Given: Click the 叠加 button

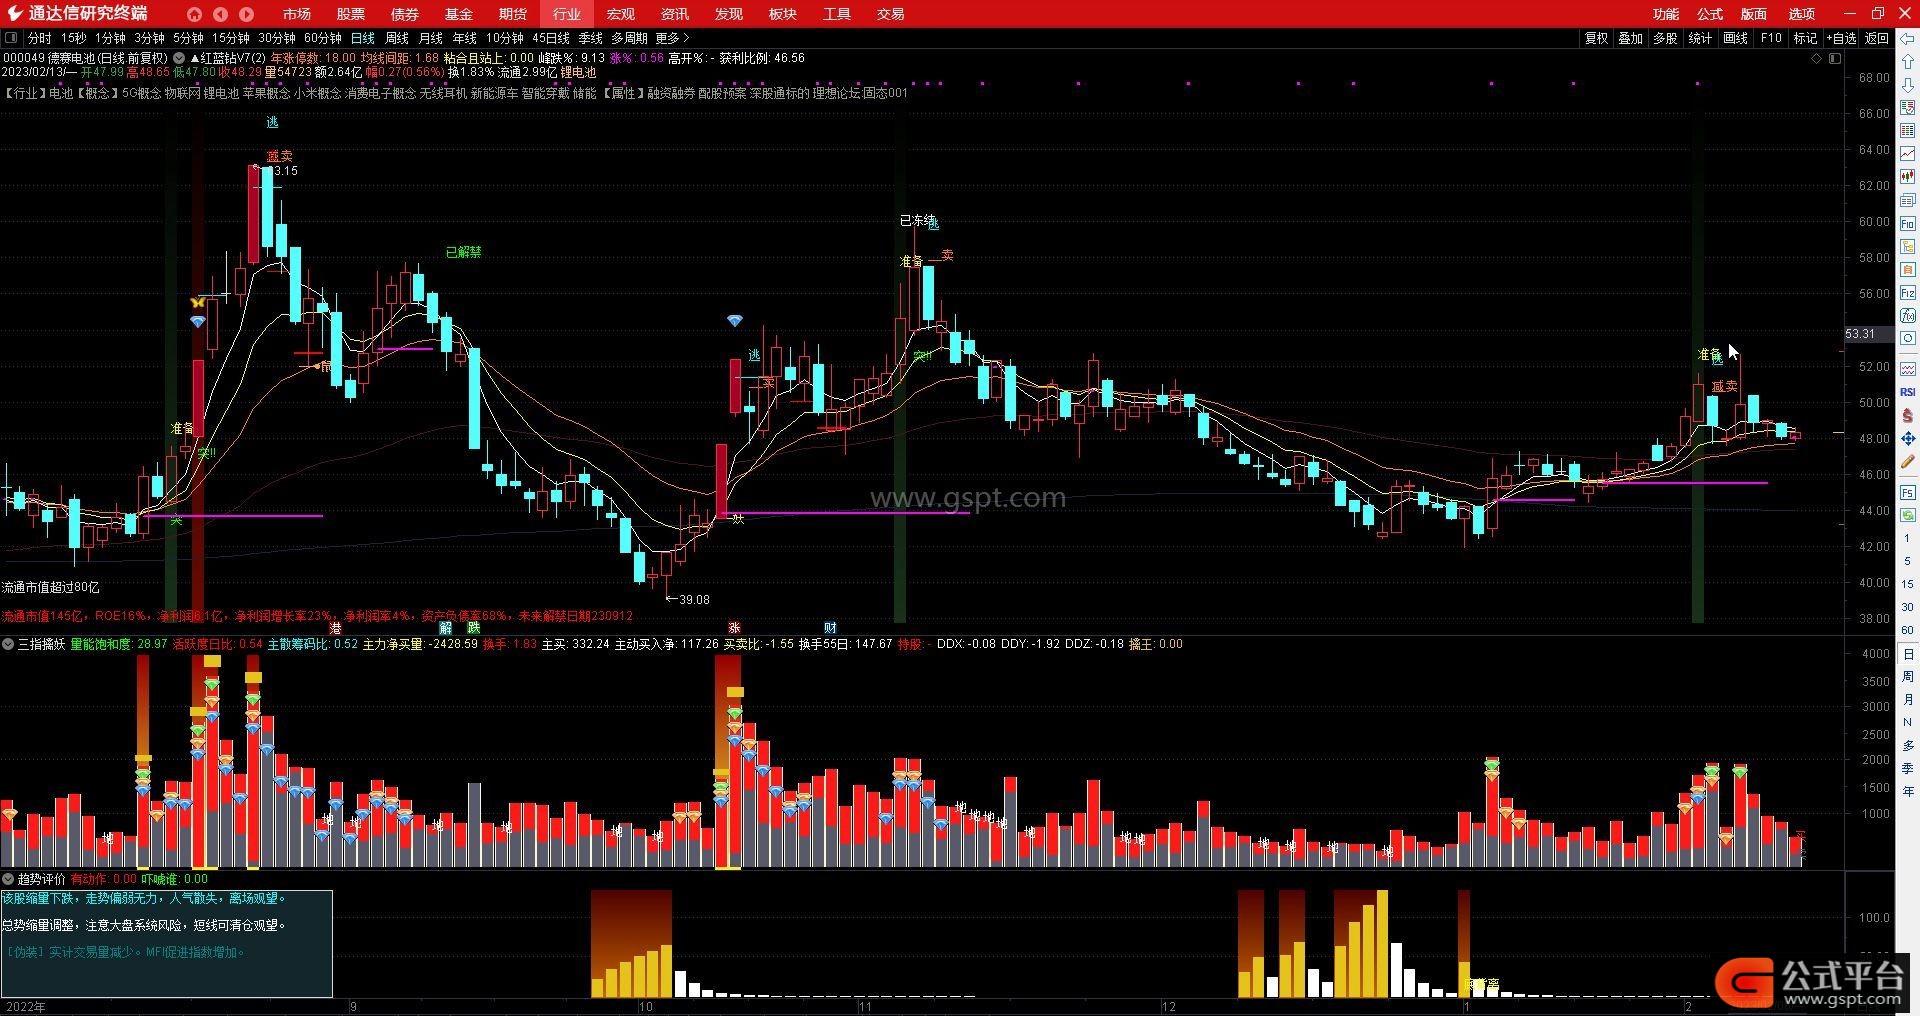Looking at the screenshot, I should point(1631,38).
